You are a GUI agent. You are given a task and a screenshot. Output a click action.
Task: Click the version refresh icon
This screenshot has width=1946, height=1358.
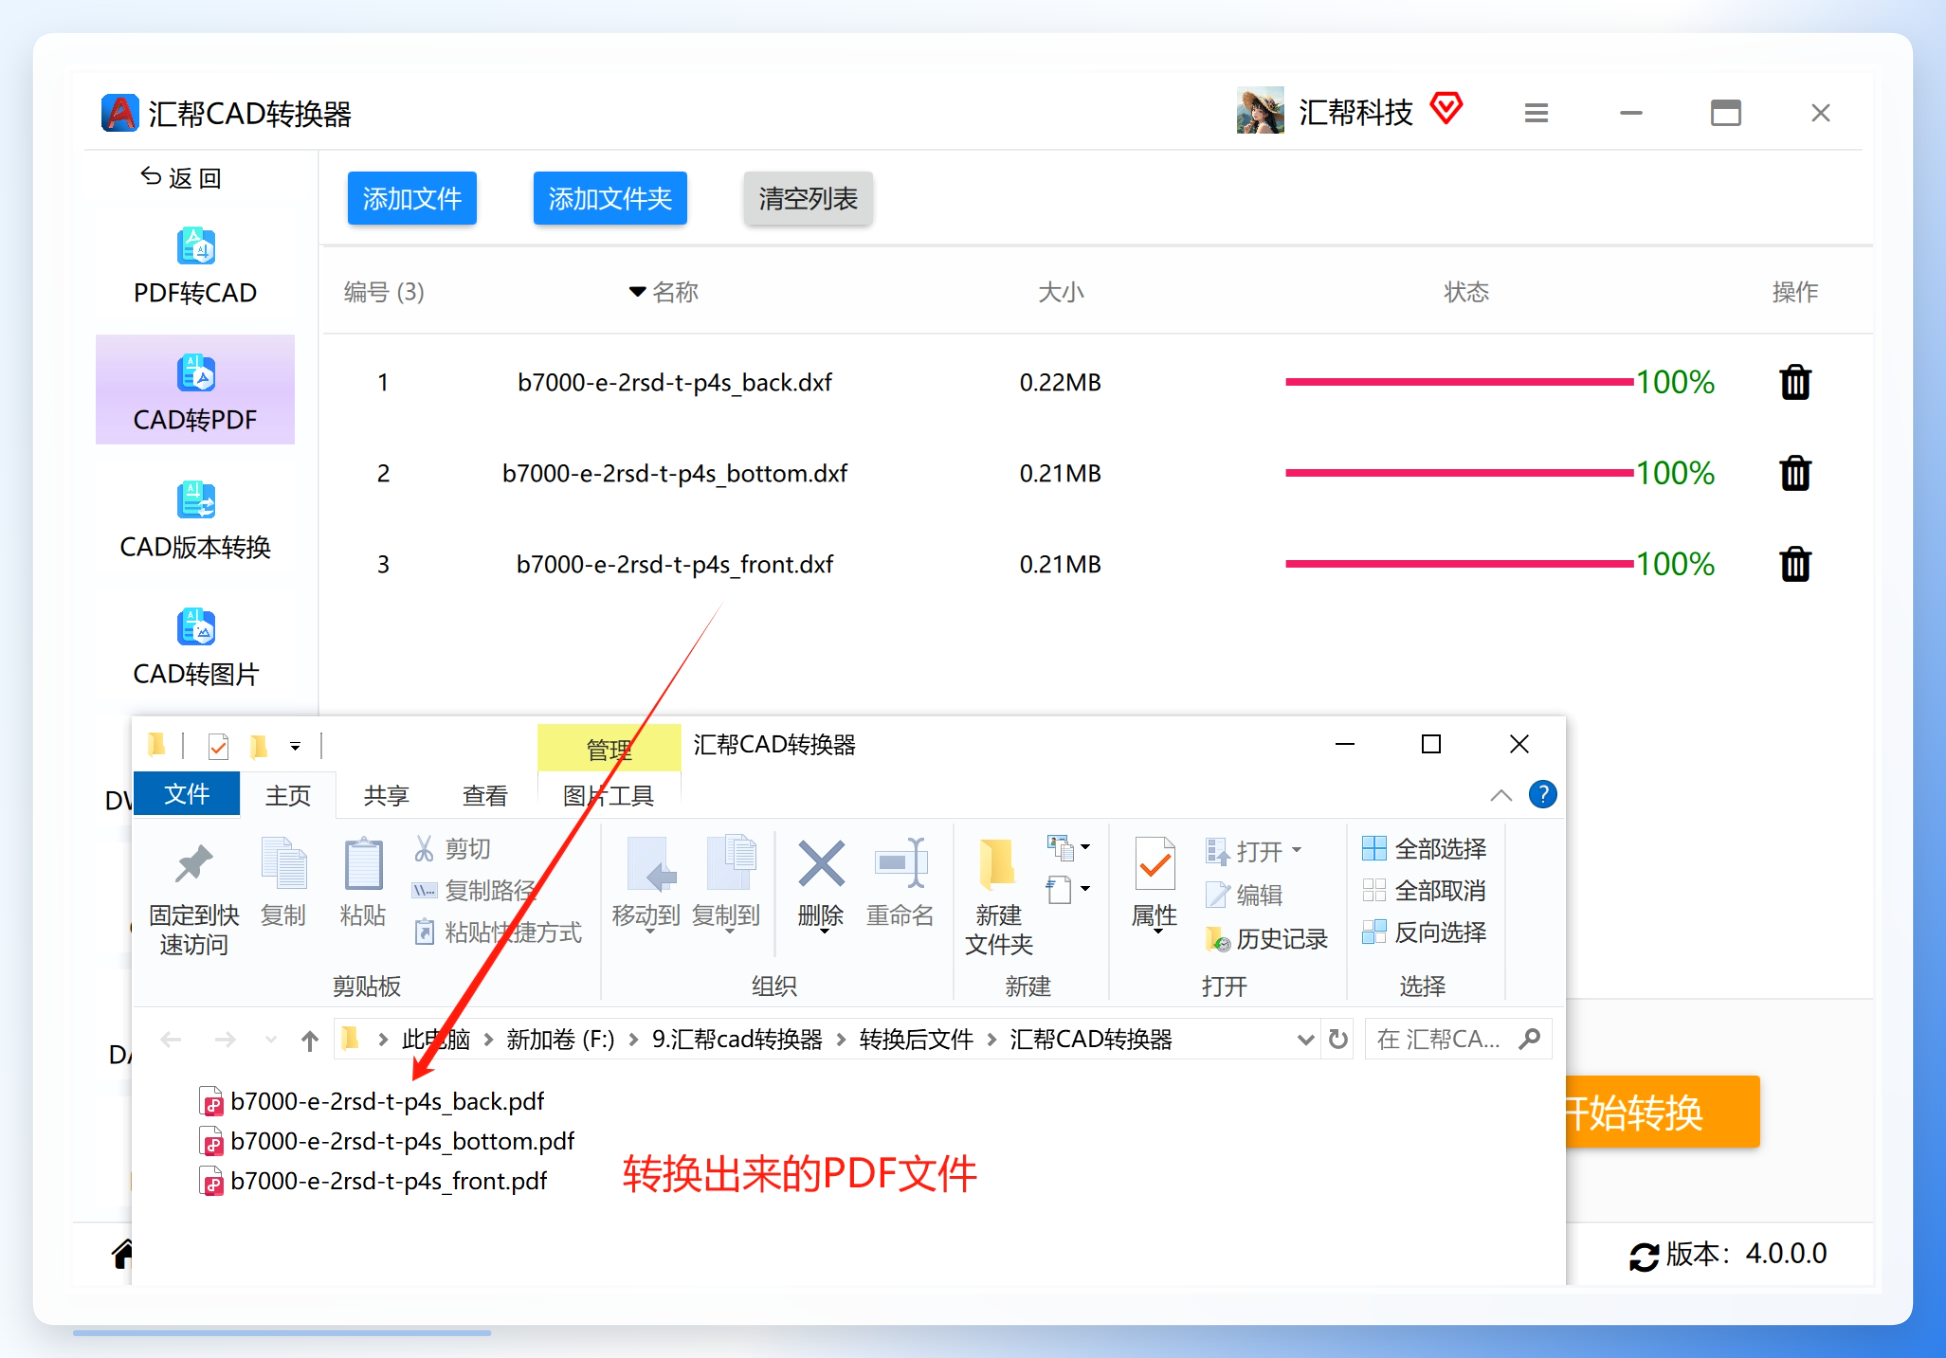[1644, 1256]
